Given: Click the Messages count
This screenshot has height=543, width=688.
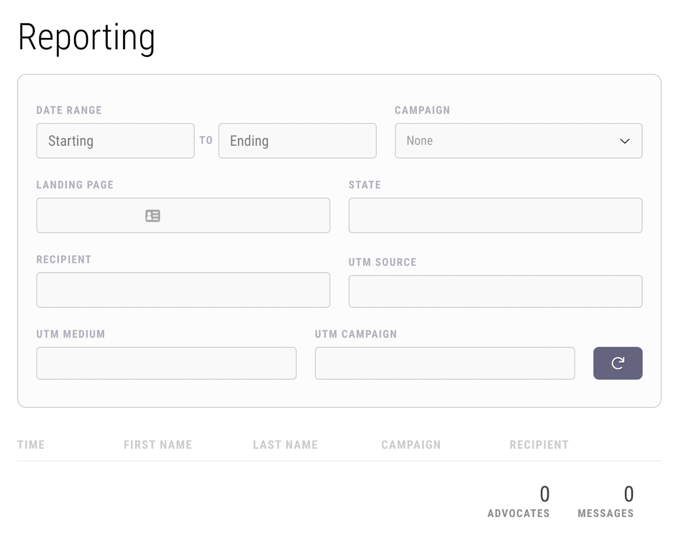Looking at the screenshot, I should click(628, 495).
